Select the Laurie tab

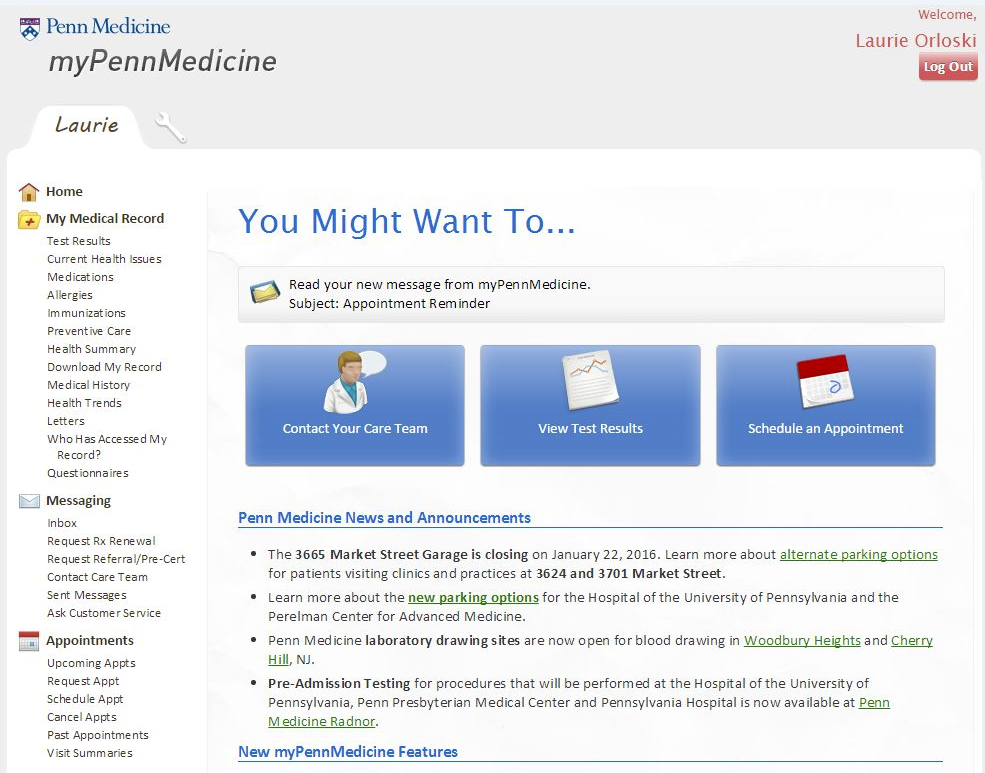pos(86,125)
